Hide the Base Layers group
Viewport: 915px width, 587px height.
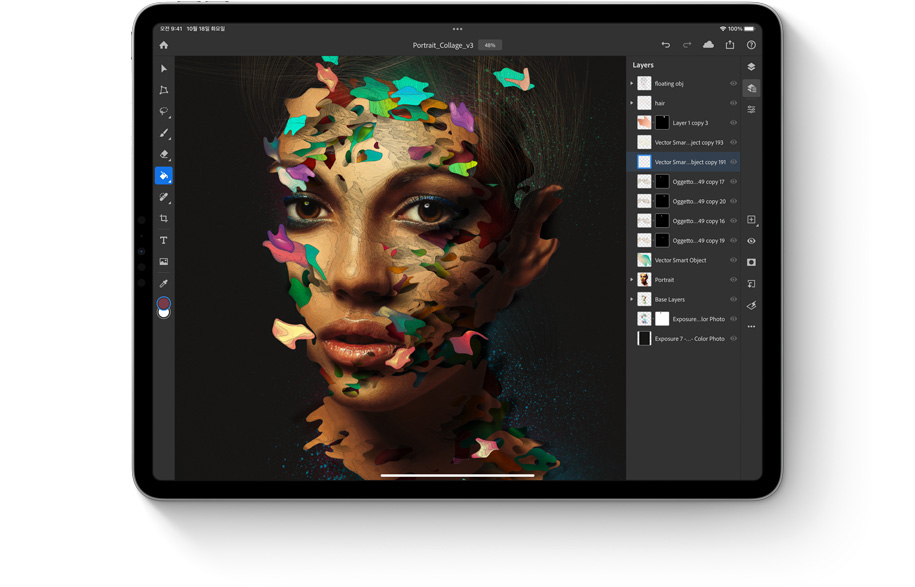(734, 299)
